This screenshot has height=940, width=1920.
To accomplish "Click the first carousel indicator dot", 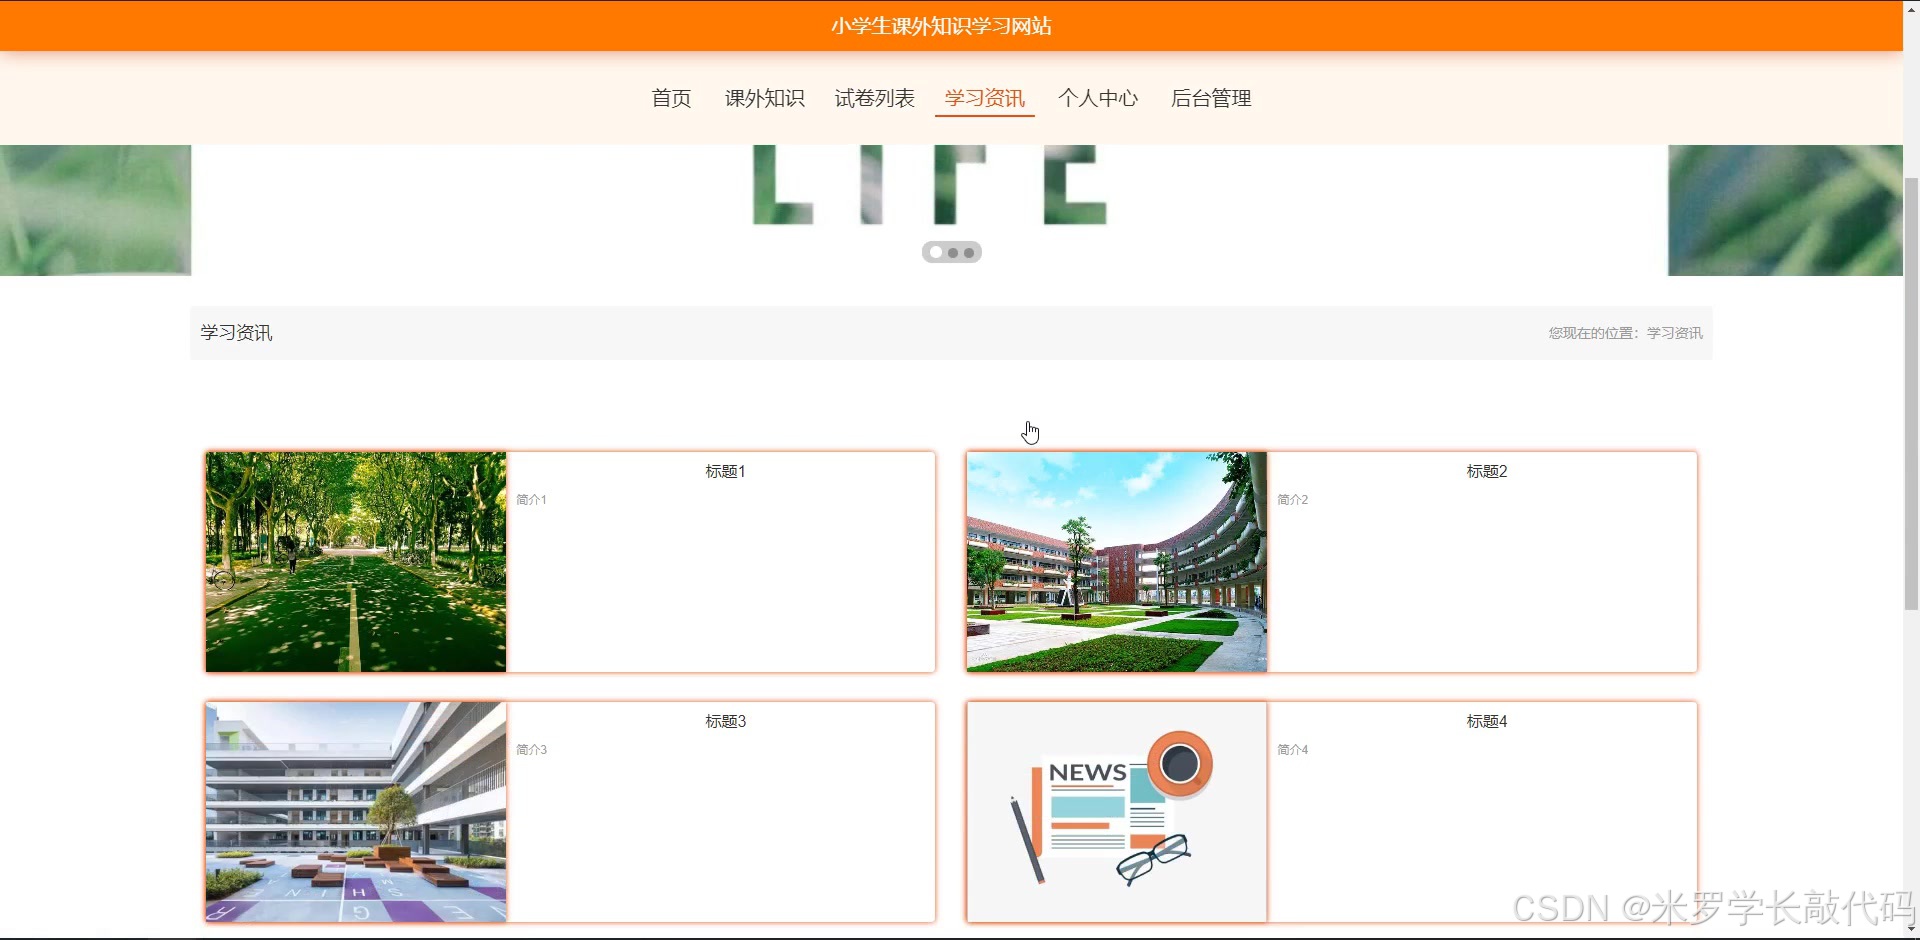I will (936, 252).
